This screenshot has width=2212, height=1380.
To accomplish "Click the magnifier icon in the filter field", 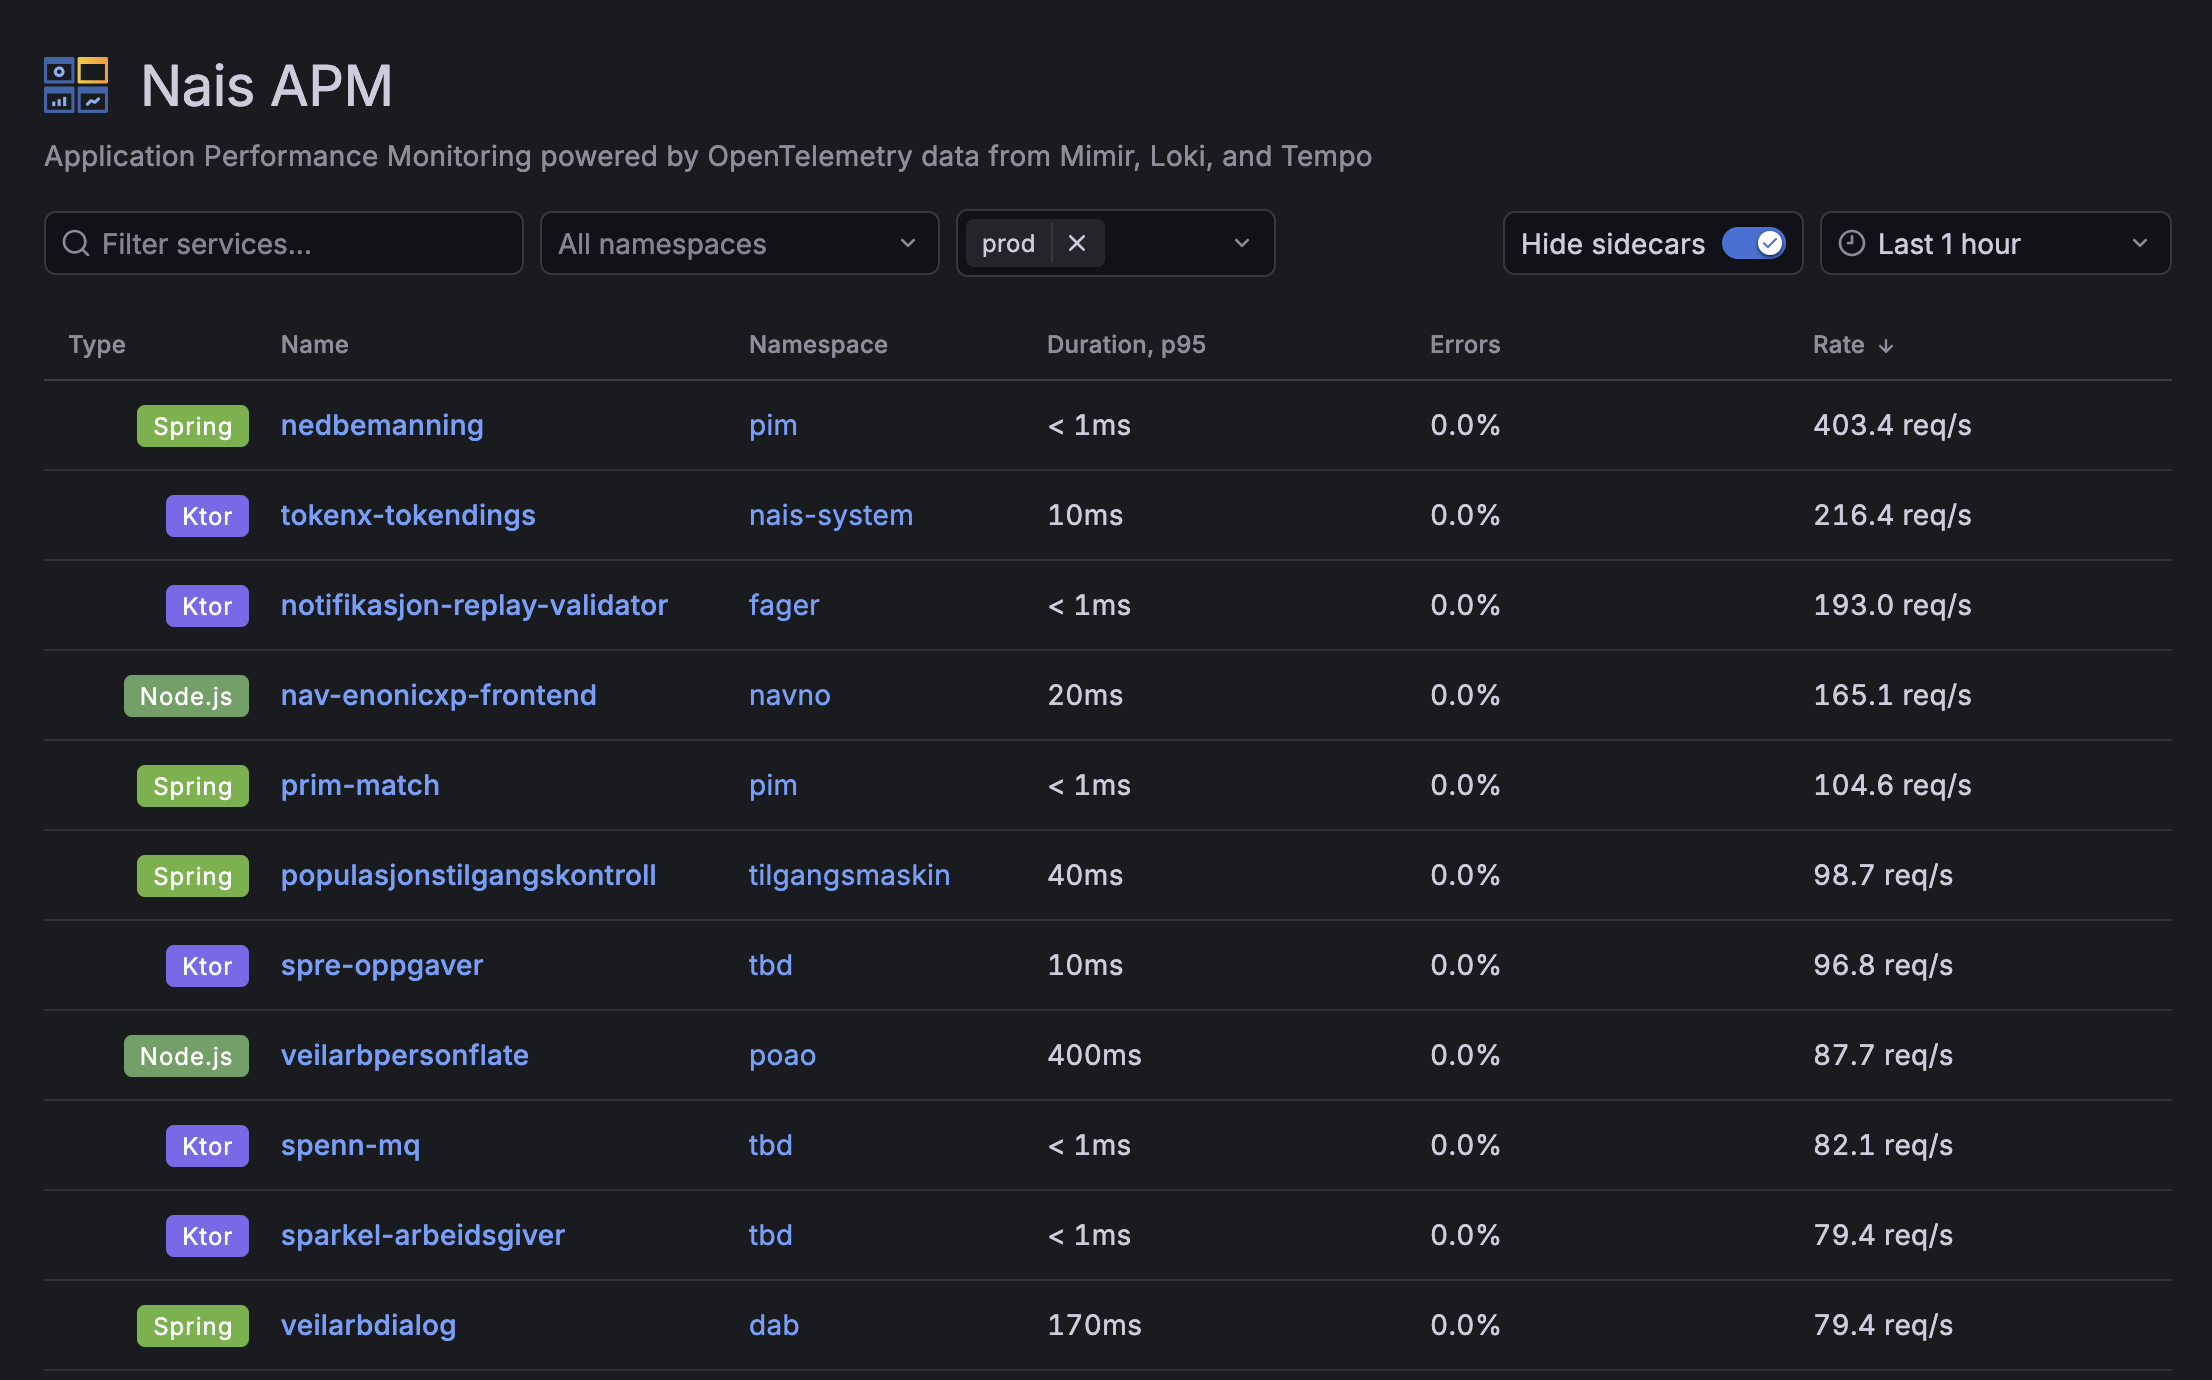I will click(76, 243).
